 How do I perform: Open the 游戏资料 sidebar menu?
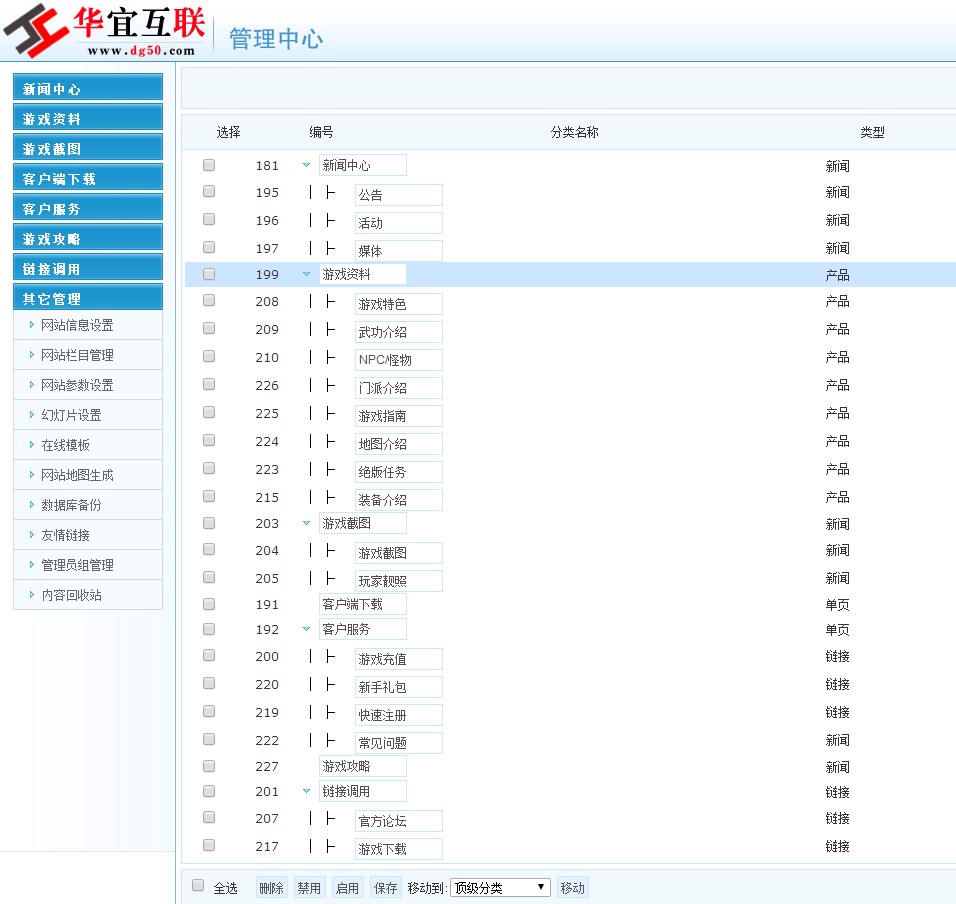[x=88, y=117]
